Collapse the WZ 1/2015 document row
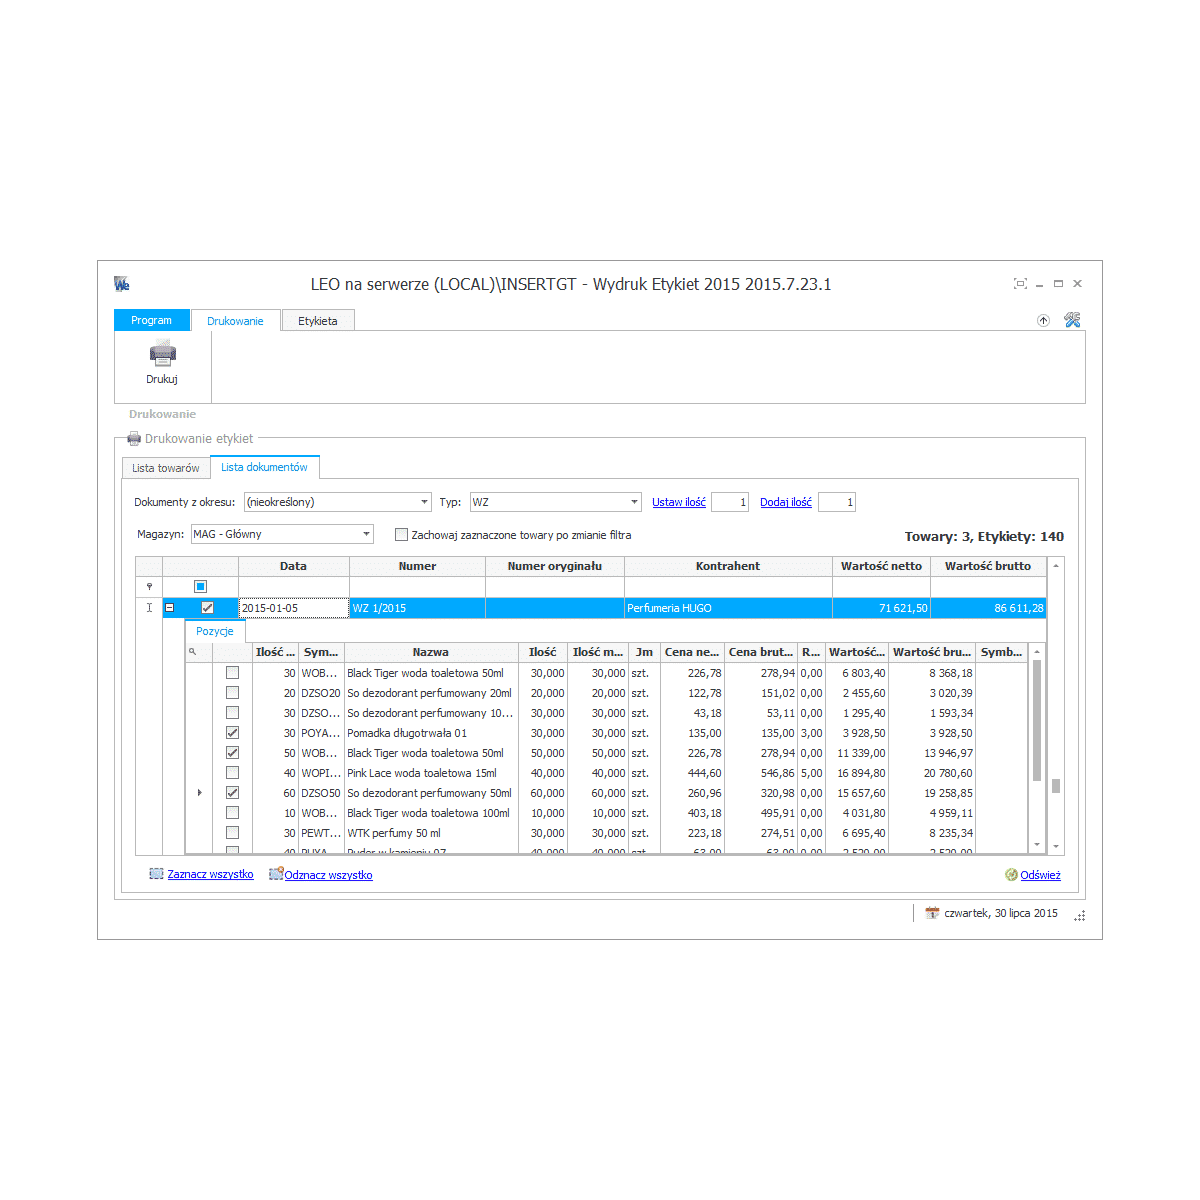This screenshot has height=1200, width=1200. tap(169, 608)
